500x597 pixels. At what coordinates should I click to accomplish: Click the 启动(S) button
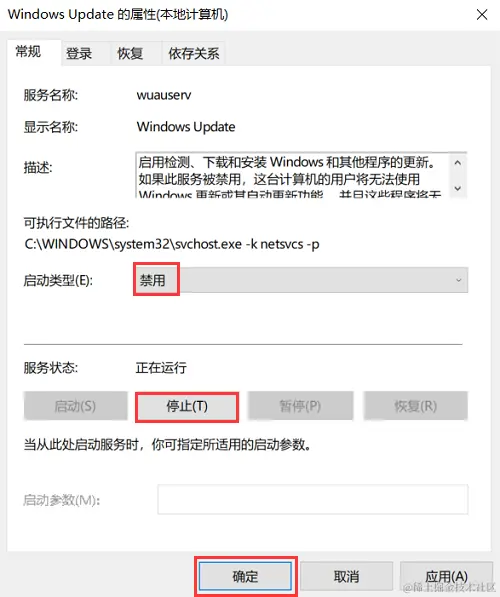coord(75,406)
